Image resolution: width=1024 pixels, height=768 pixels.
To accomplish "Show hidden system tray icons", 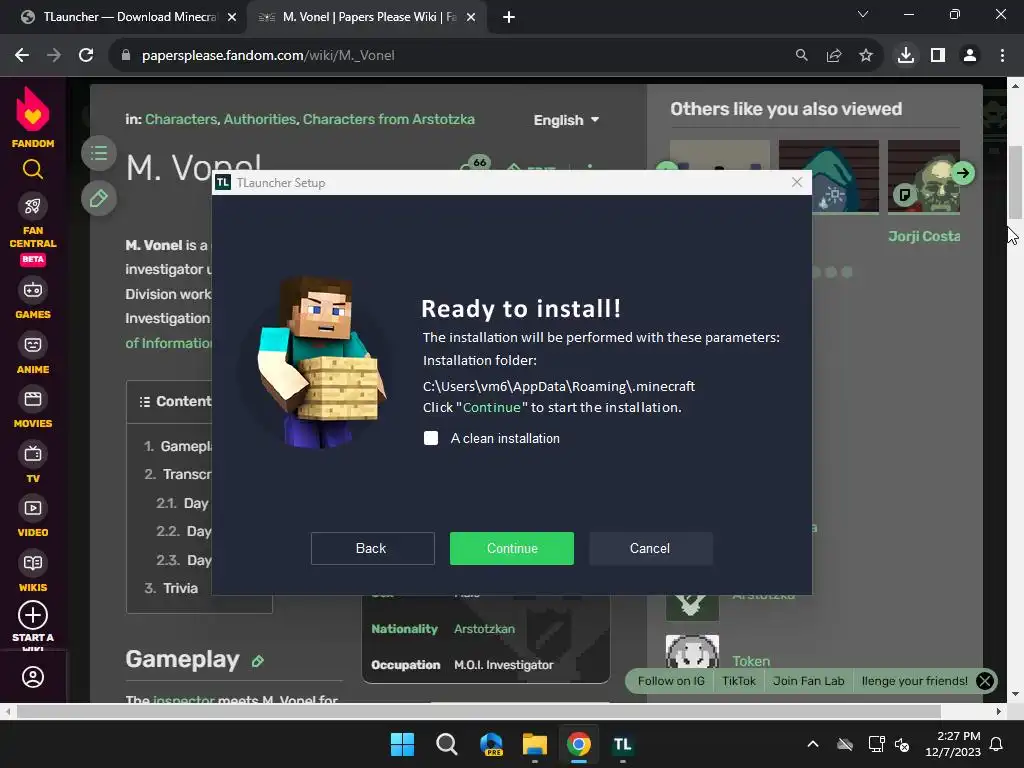I will tap(813, 744).
